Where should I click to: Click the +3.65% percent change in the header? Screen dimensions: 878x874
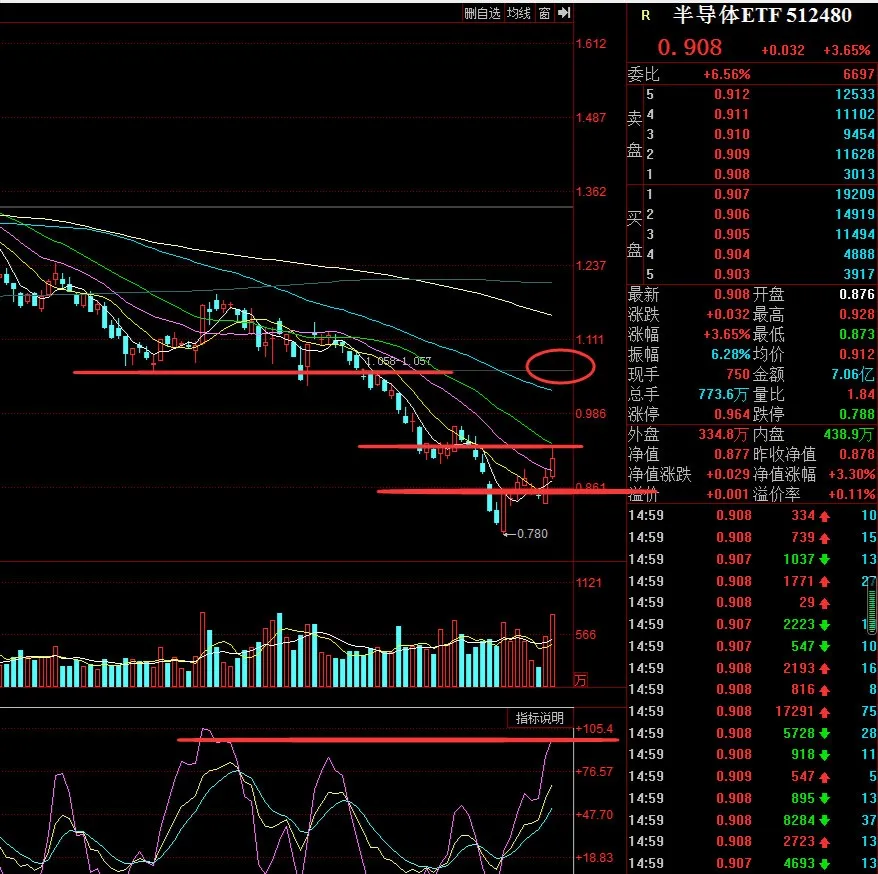847,50
